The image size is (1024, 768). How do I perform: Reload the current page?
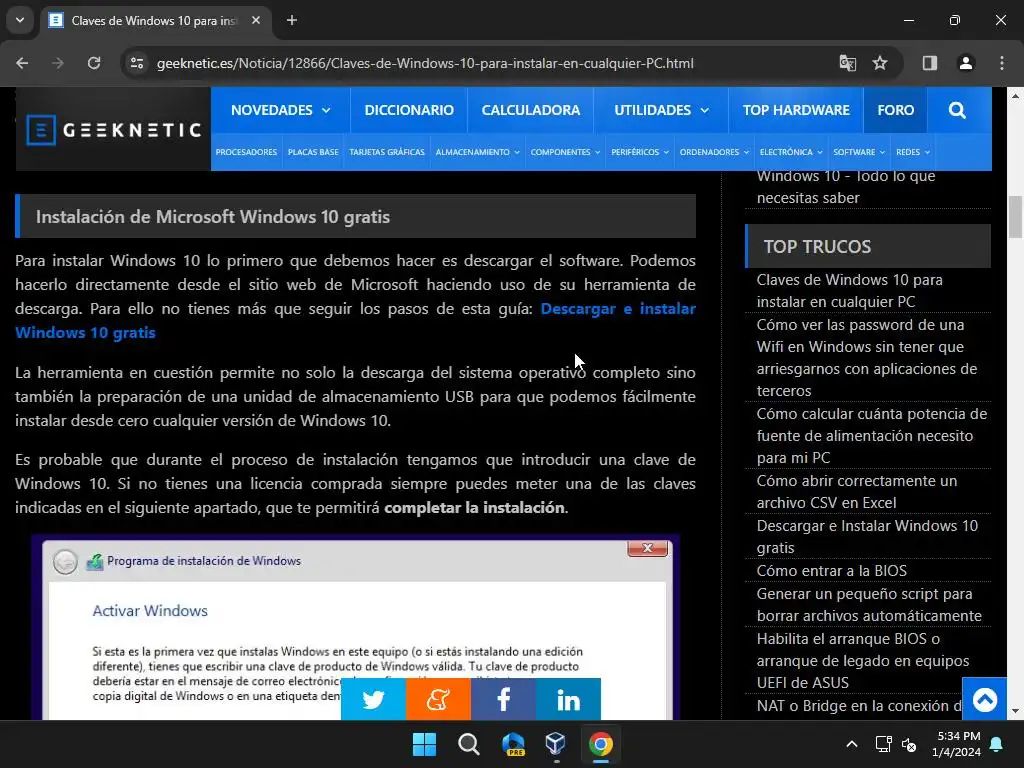(94, 63)
